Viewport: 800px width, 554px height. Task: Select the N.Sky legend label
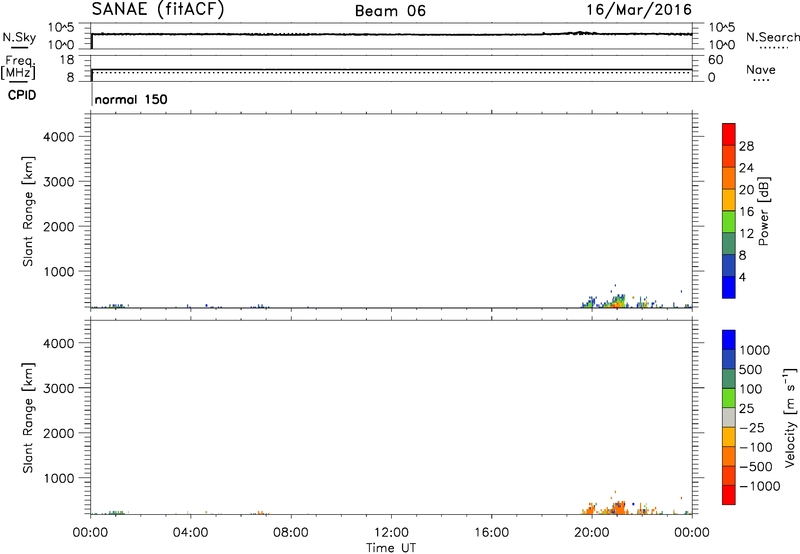tap(19, 37)
